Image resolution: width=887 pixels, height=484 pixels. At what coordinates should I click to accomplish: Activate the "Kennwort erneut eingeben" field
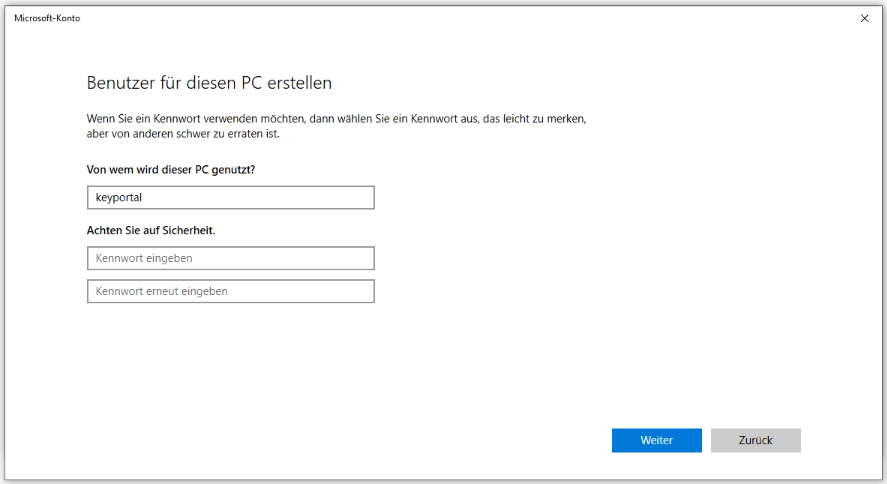pos(230,291)
